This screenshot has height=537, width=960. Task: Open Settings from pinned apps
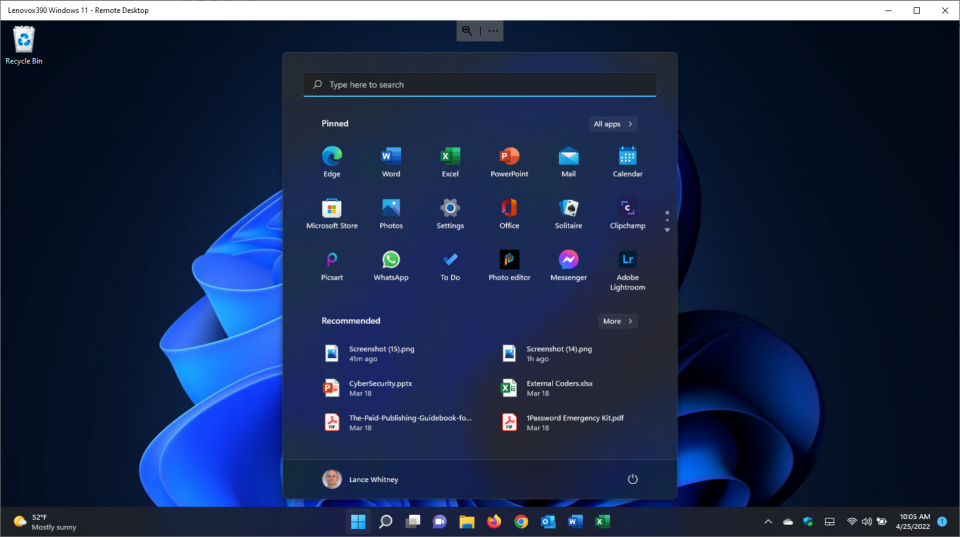(450, 213)
